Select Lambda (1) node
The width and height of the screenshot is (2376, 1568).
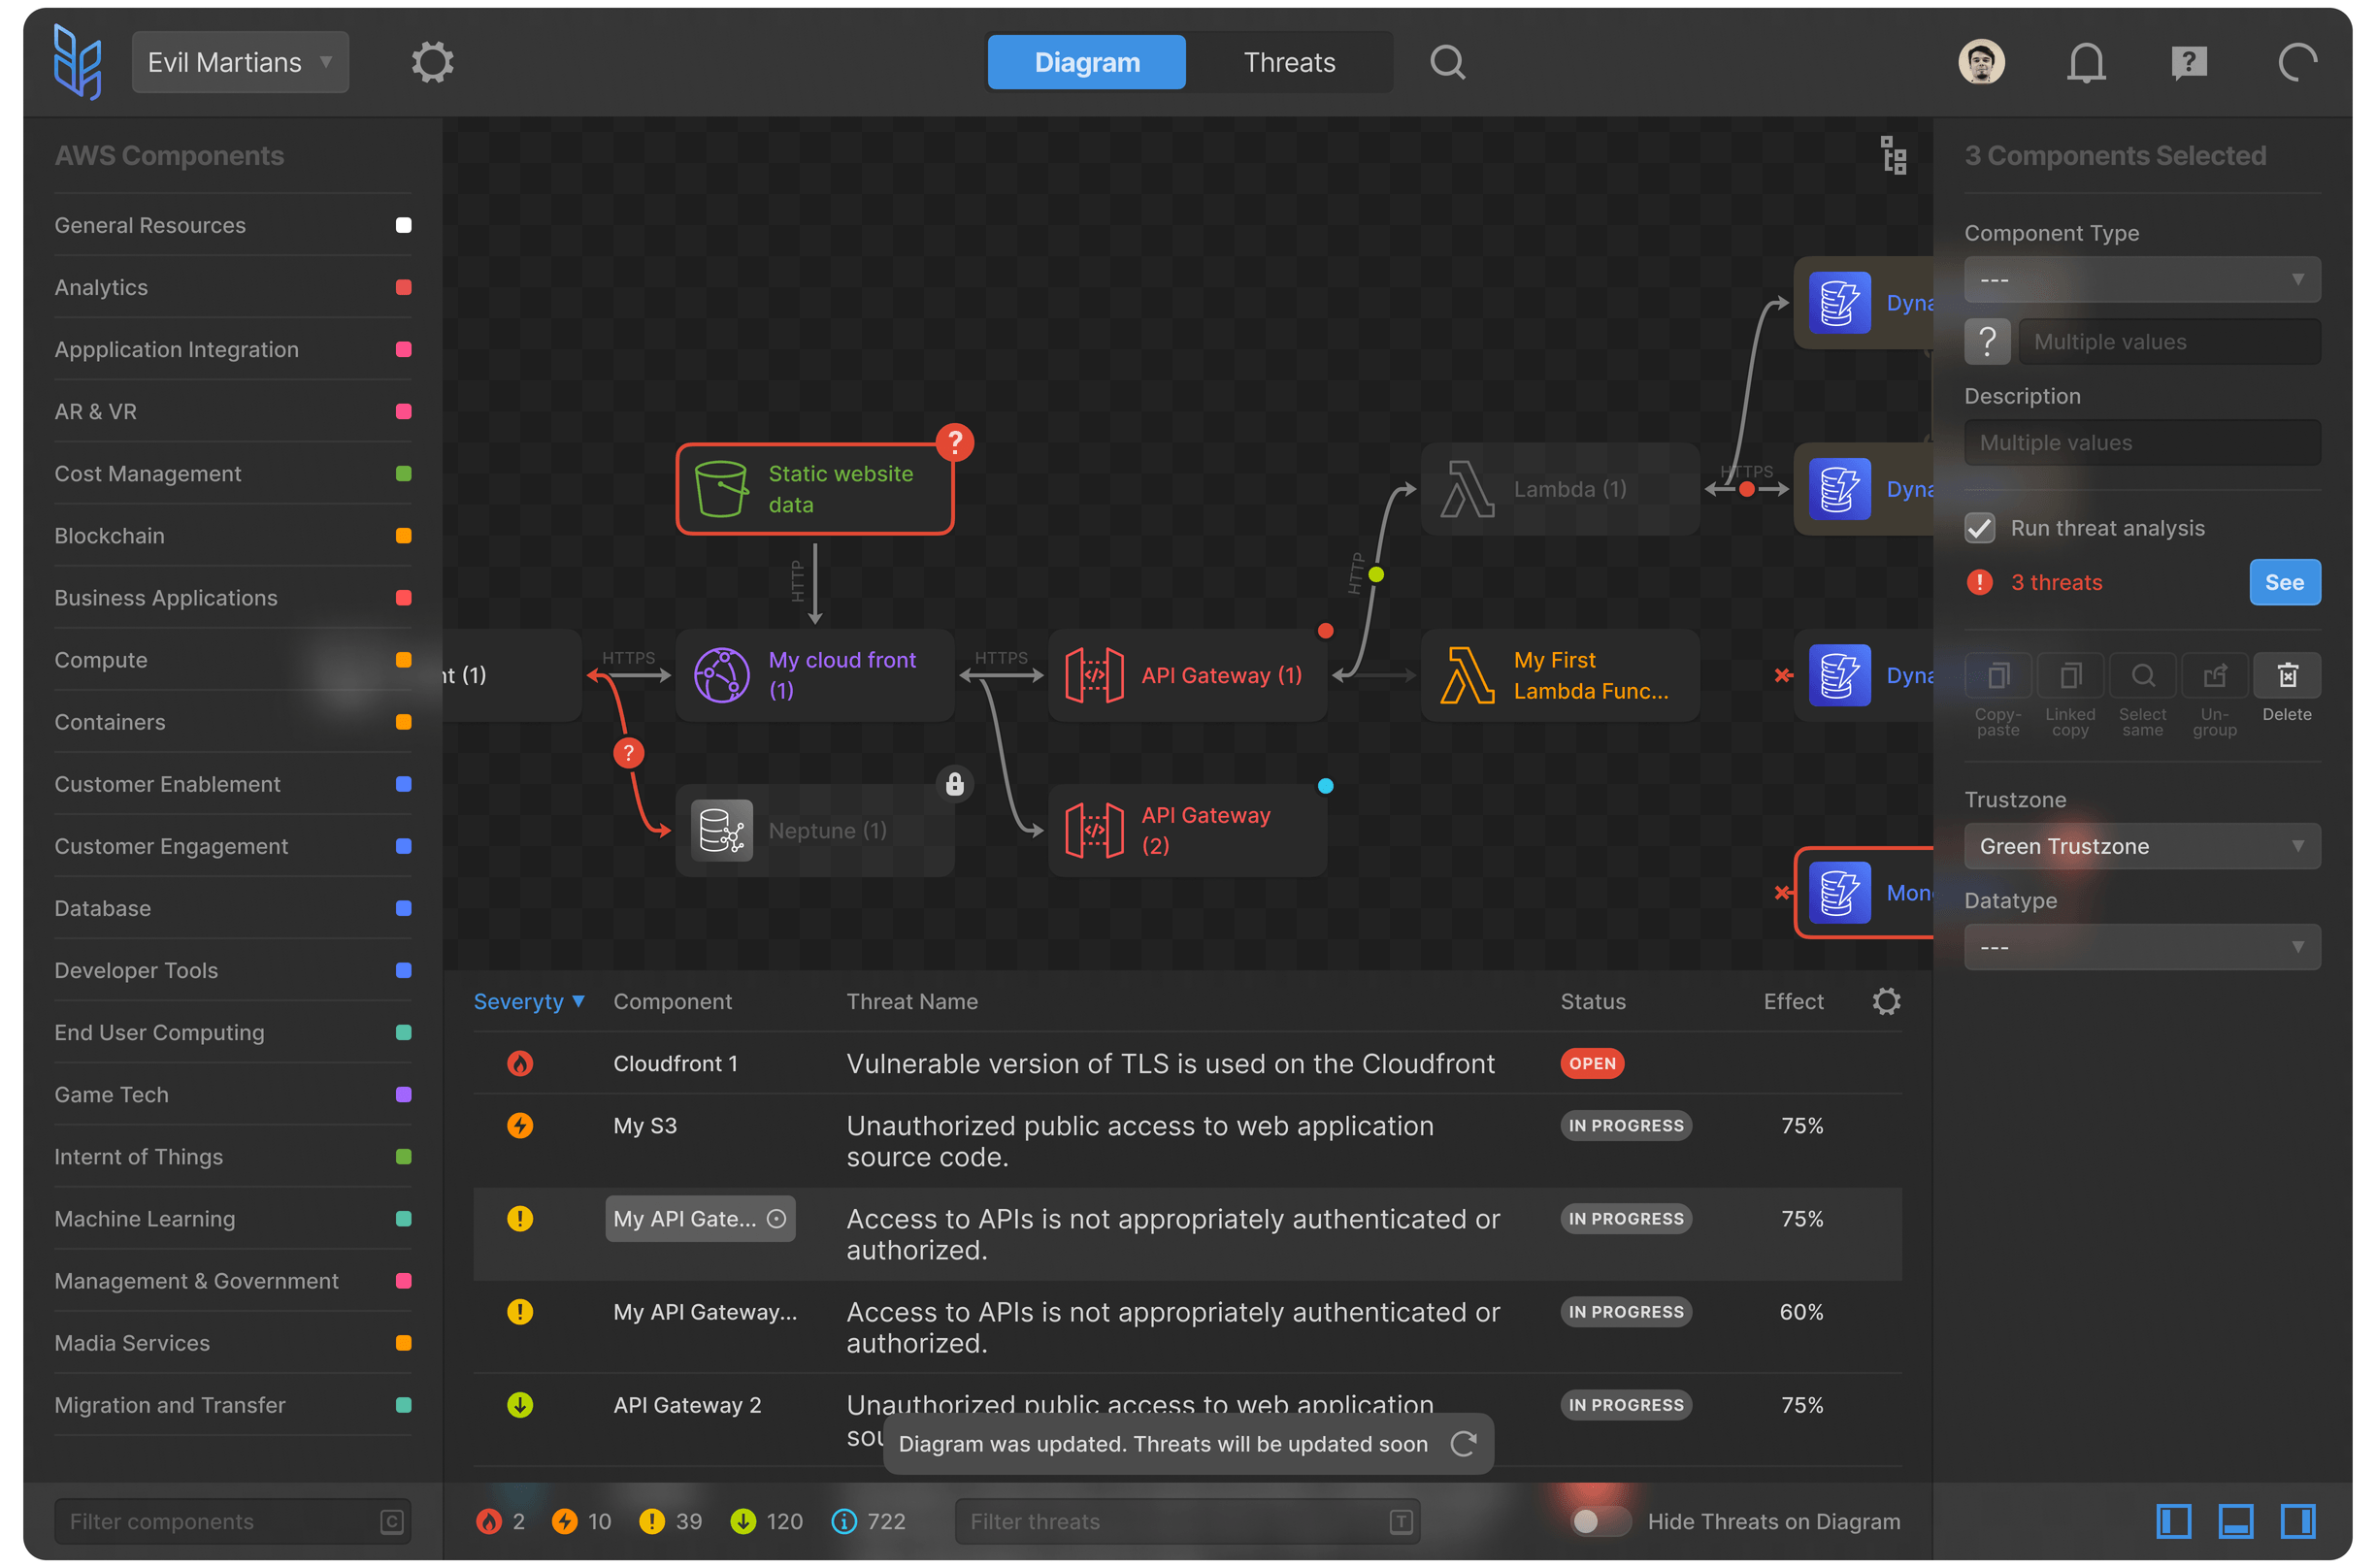(x=1560, y=489)
